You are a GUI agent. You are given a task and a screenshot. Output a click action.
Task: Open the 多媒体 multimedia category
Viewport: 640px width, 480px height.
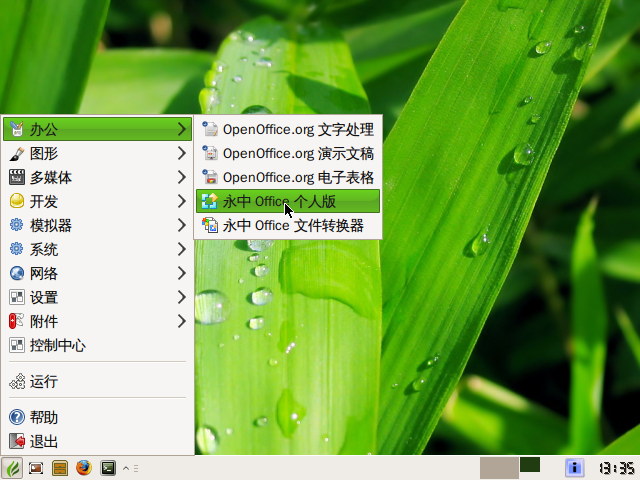[97, 177]
